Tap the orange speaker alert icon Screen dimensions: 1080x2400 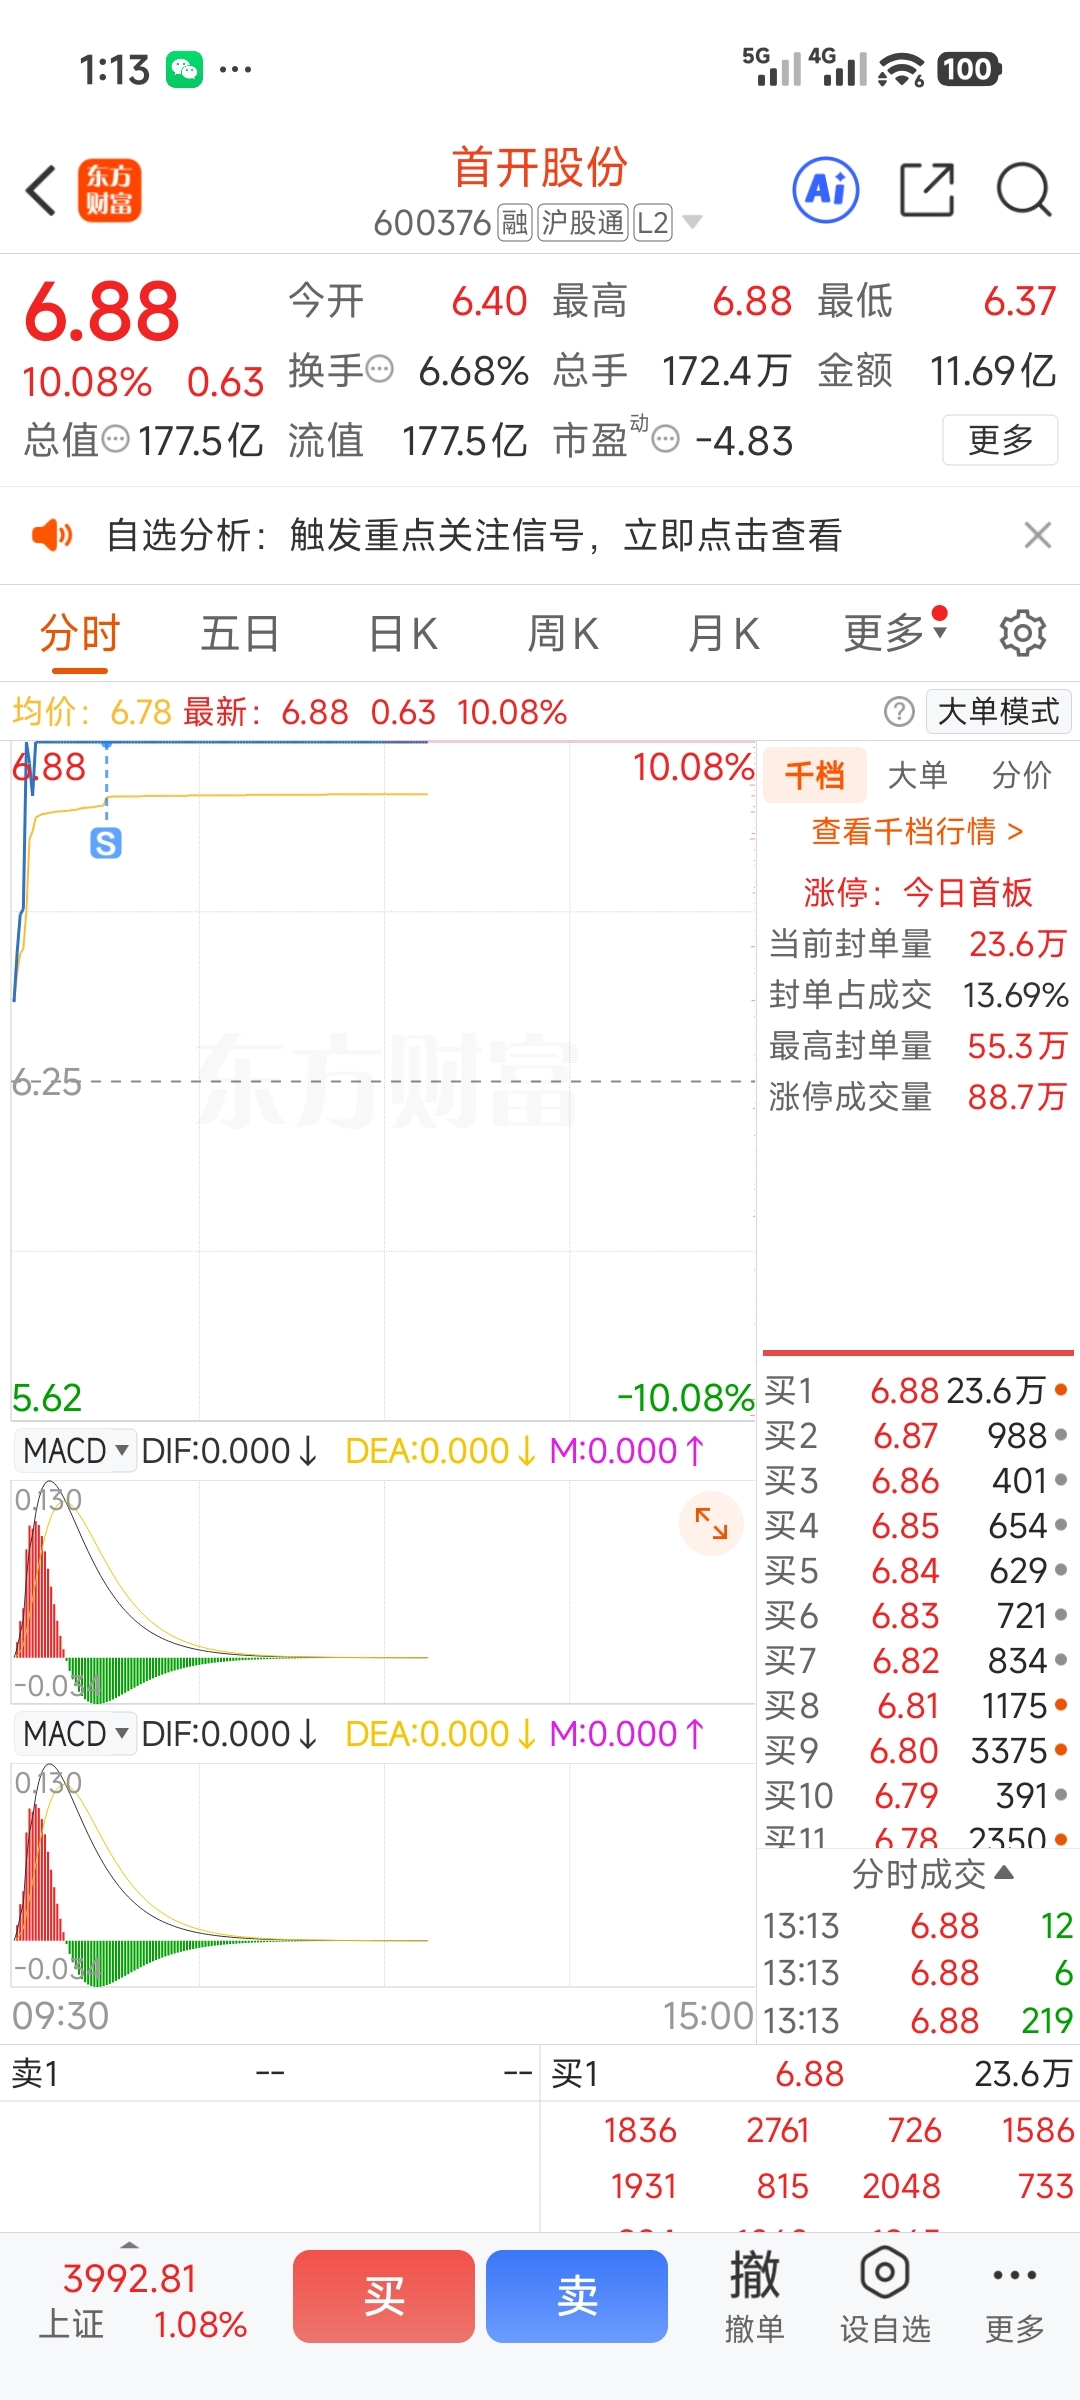click(52, 535)
